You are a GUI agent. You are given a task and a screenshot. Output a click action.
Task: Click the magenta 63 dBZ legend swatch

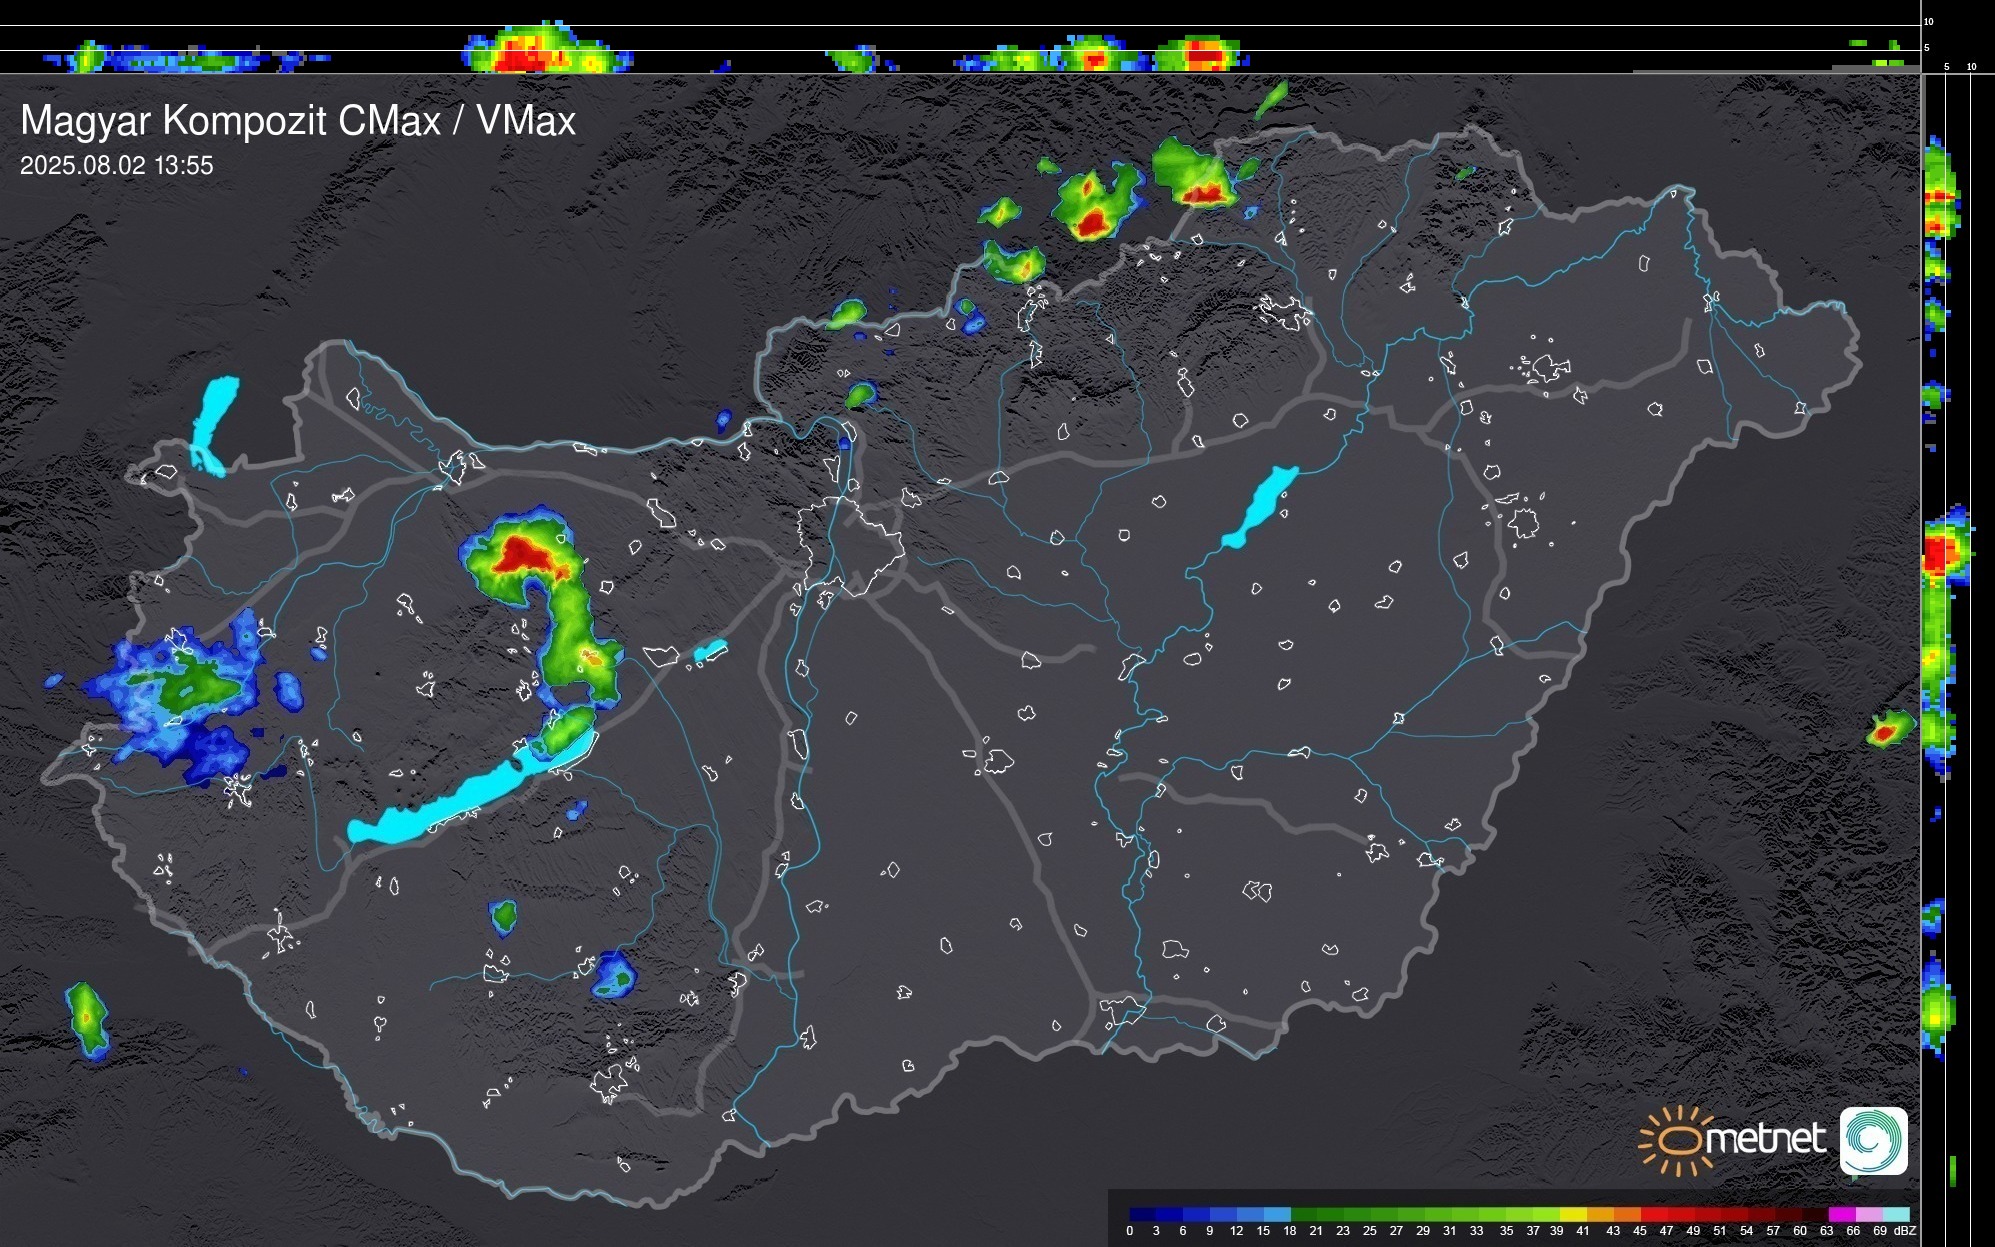click(1841, 1214)
